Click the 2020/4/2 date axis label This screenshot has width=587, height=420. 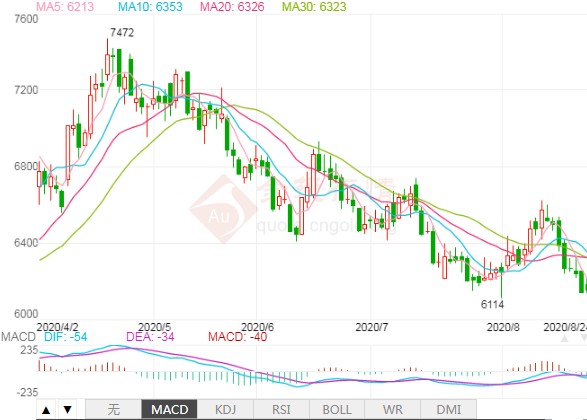click(x=57, y=327)
